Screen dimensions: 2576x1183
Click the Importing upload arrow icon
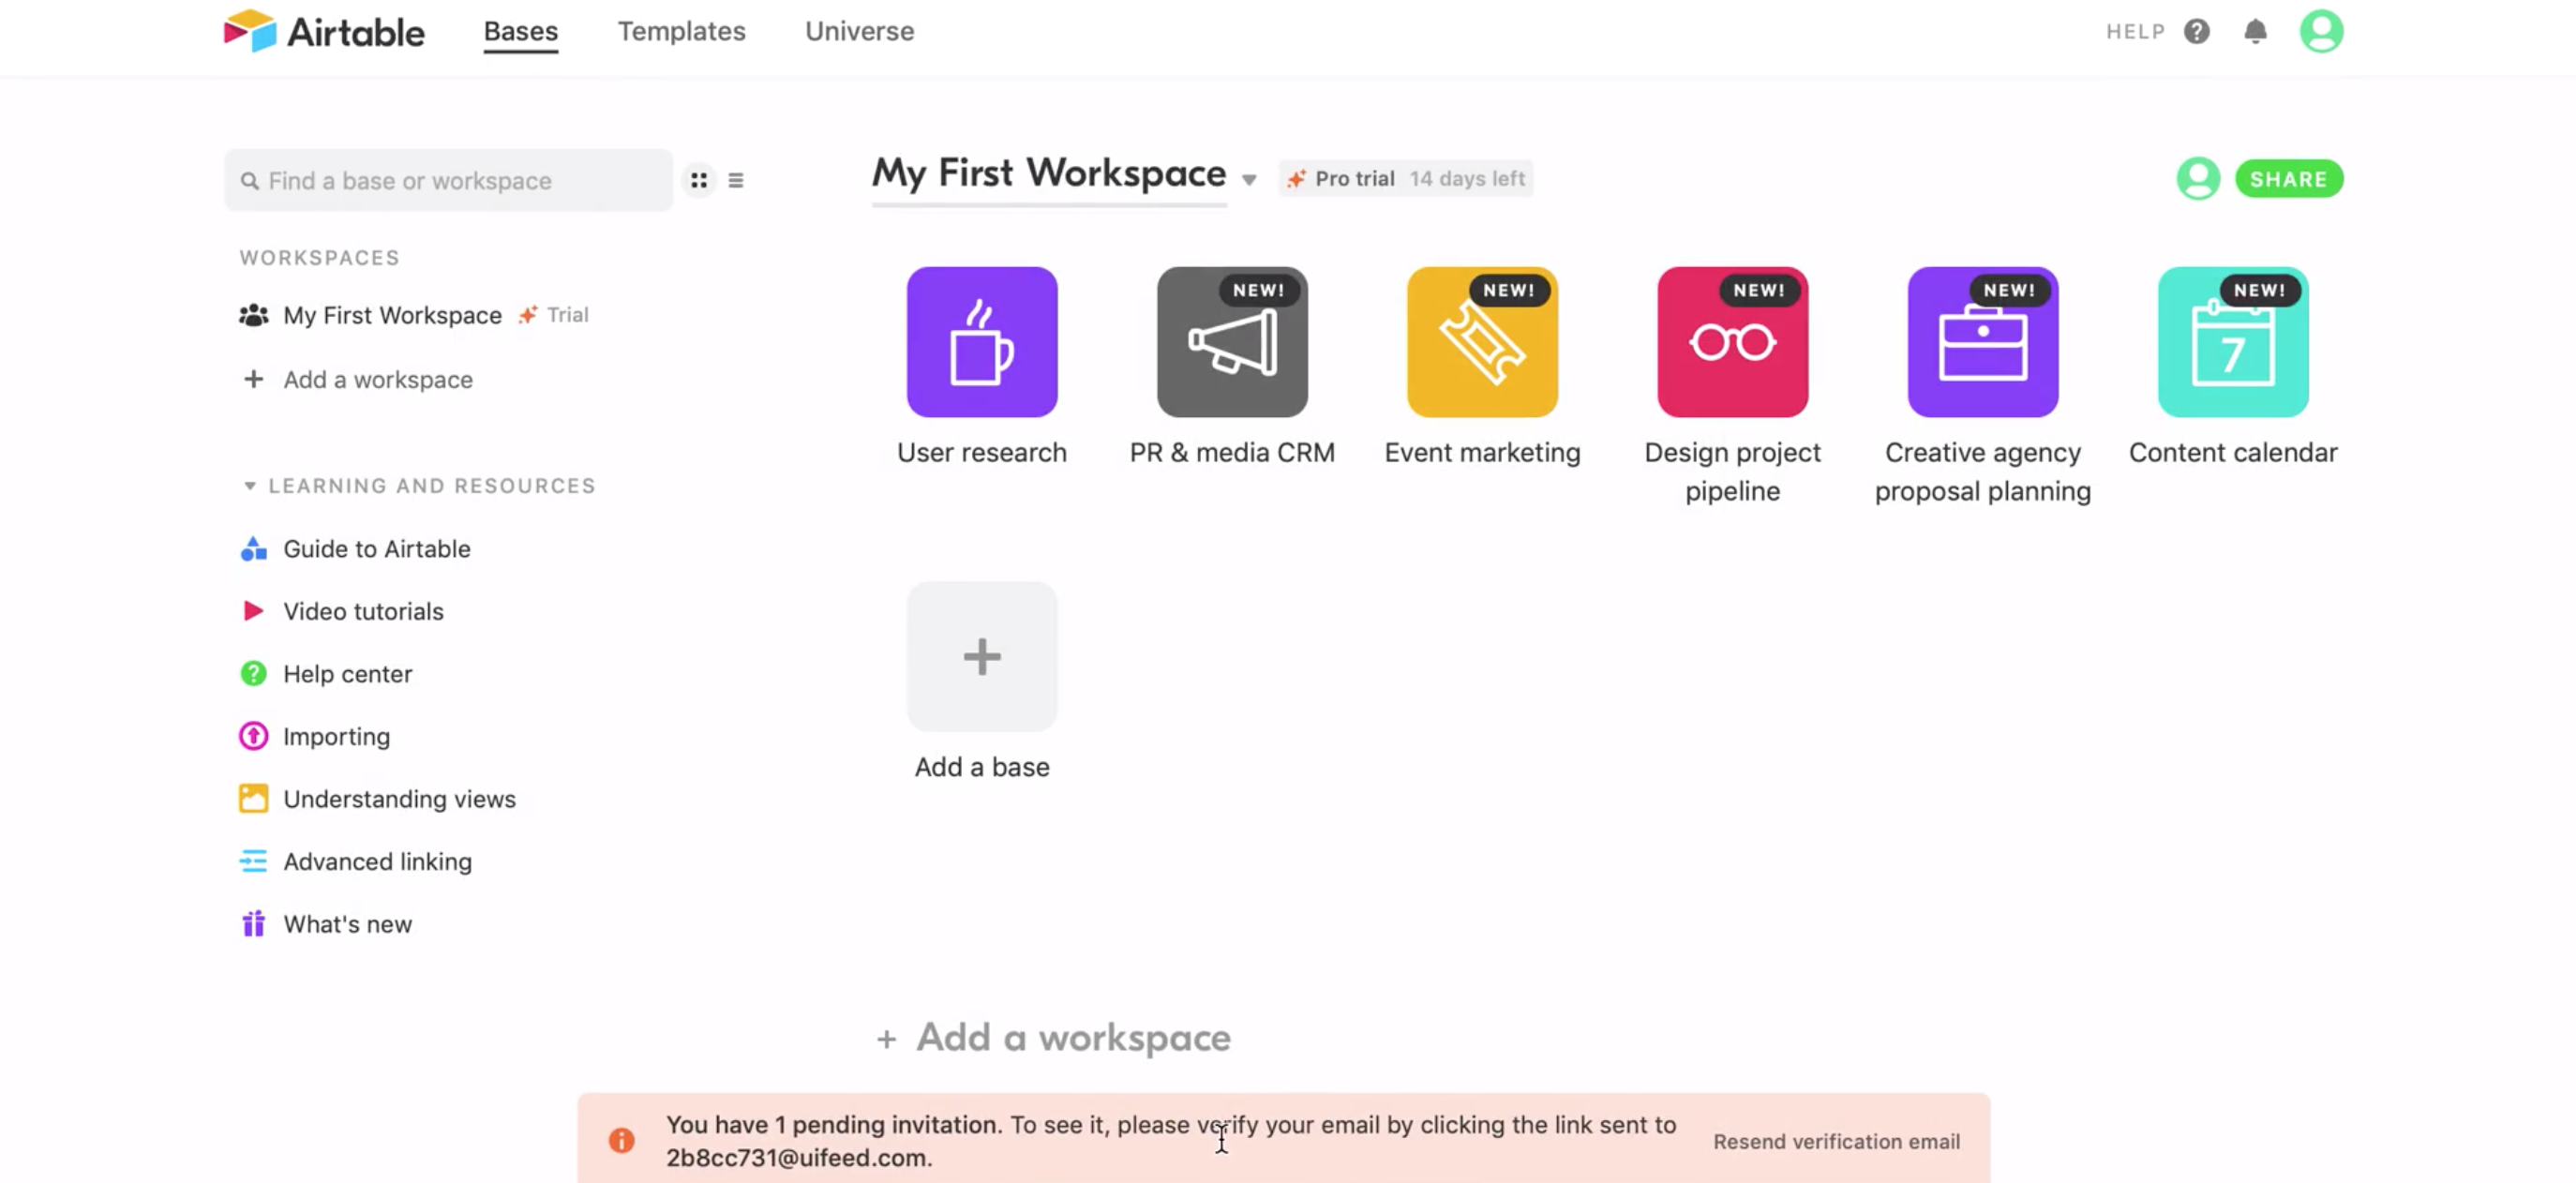click(x=253, y=736)
